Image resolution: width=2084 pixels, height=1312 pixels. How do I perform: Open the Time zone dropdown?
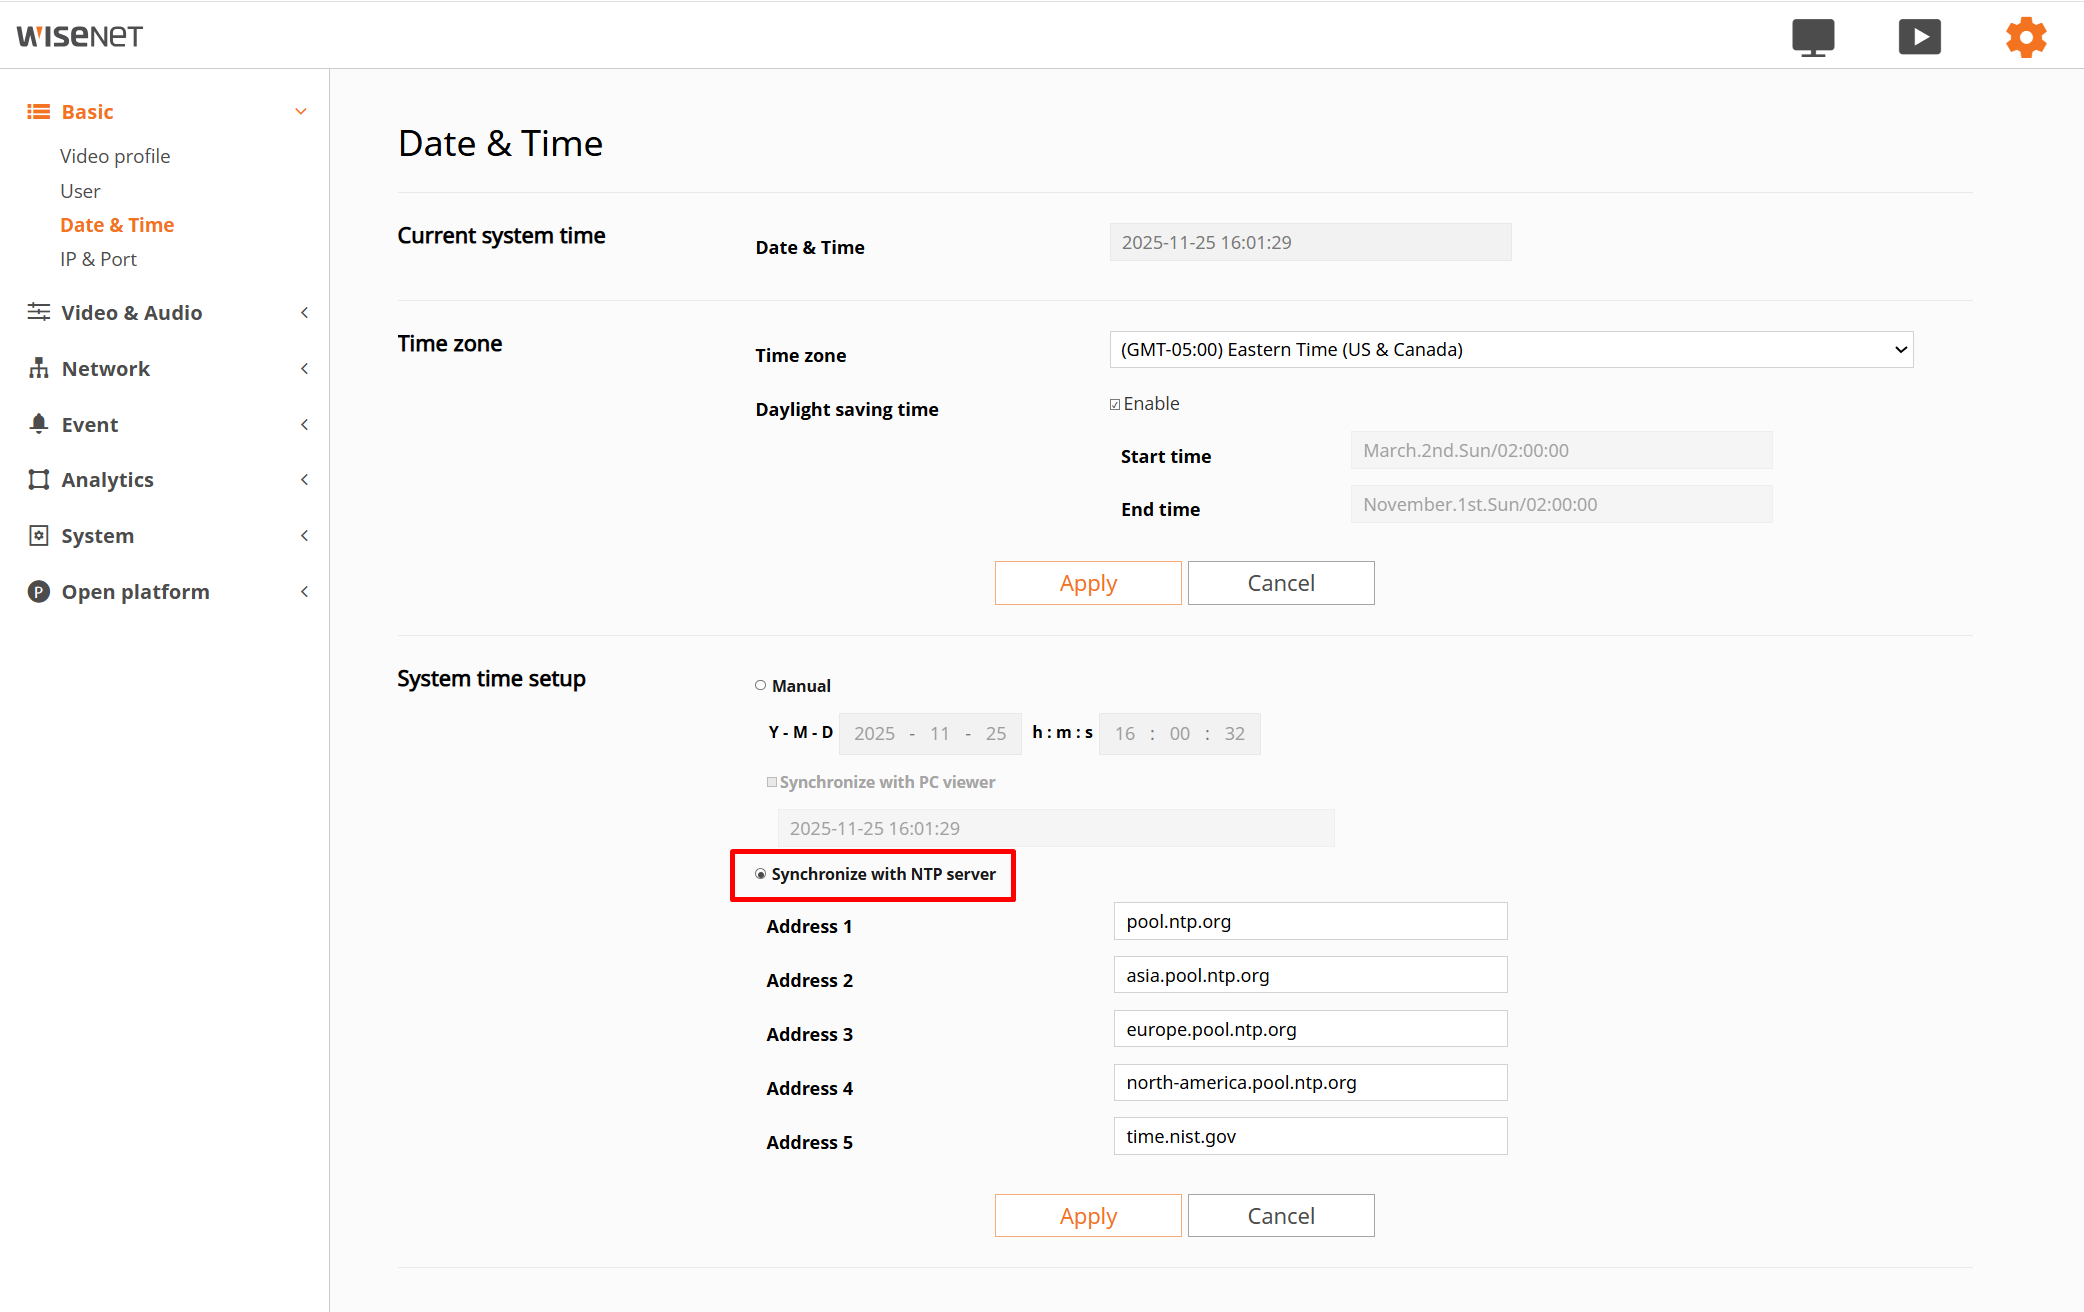(1510, 350)
